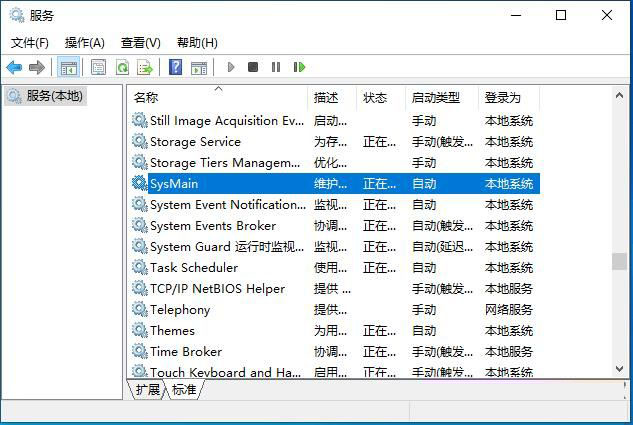
Task: Click the Forward arrow in toolbar
Action: tap(37, 67)
